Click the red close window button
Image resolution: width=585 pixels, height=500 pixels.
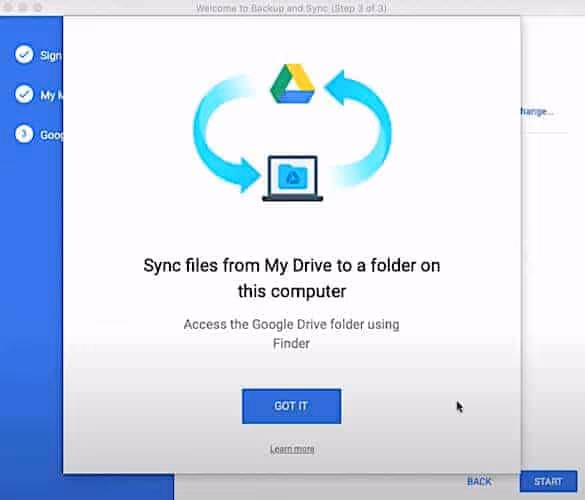point(7,7)
